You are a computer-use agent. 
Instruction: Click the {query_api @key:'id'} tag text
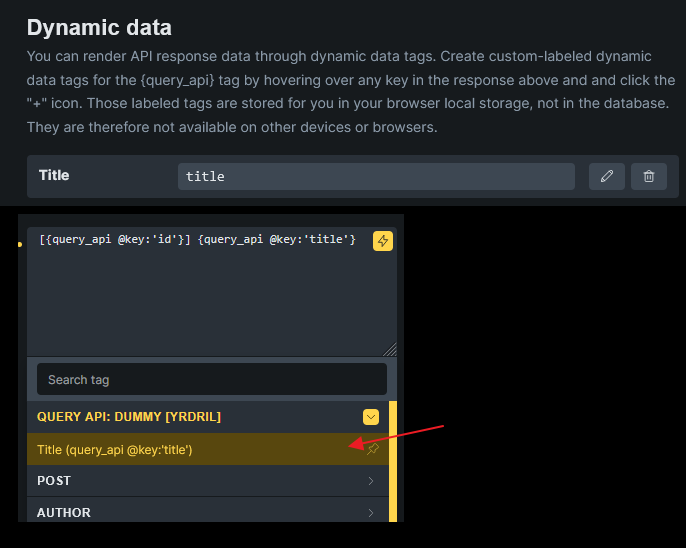[x=115, y=239]
